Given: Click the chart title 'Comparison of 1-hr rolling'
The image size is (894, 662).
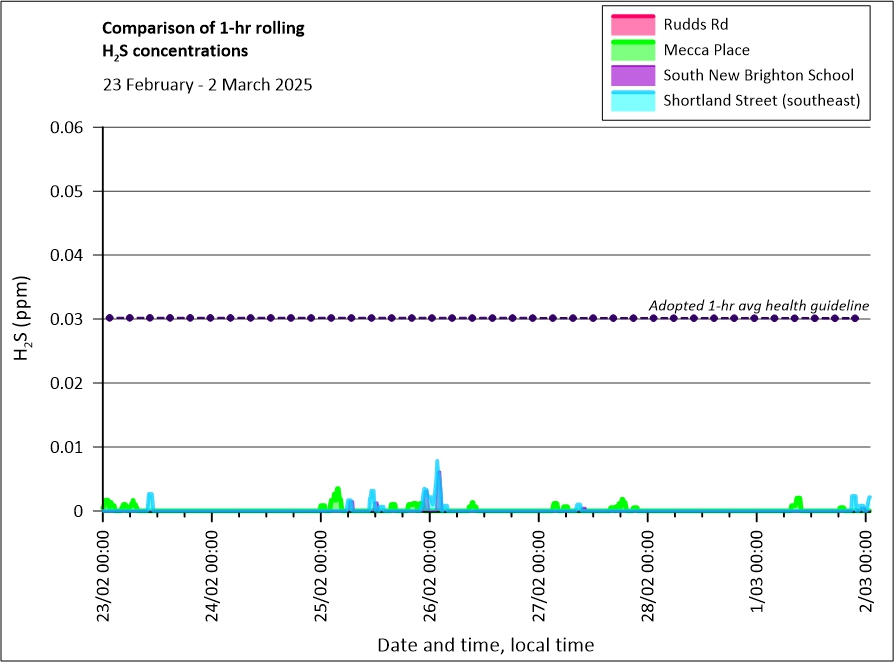Looking at the screenshot, I should pyautogui.click(x=204, y=28).
